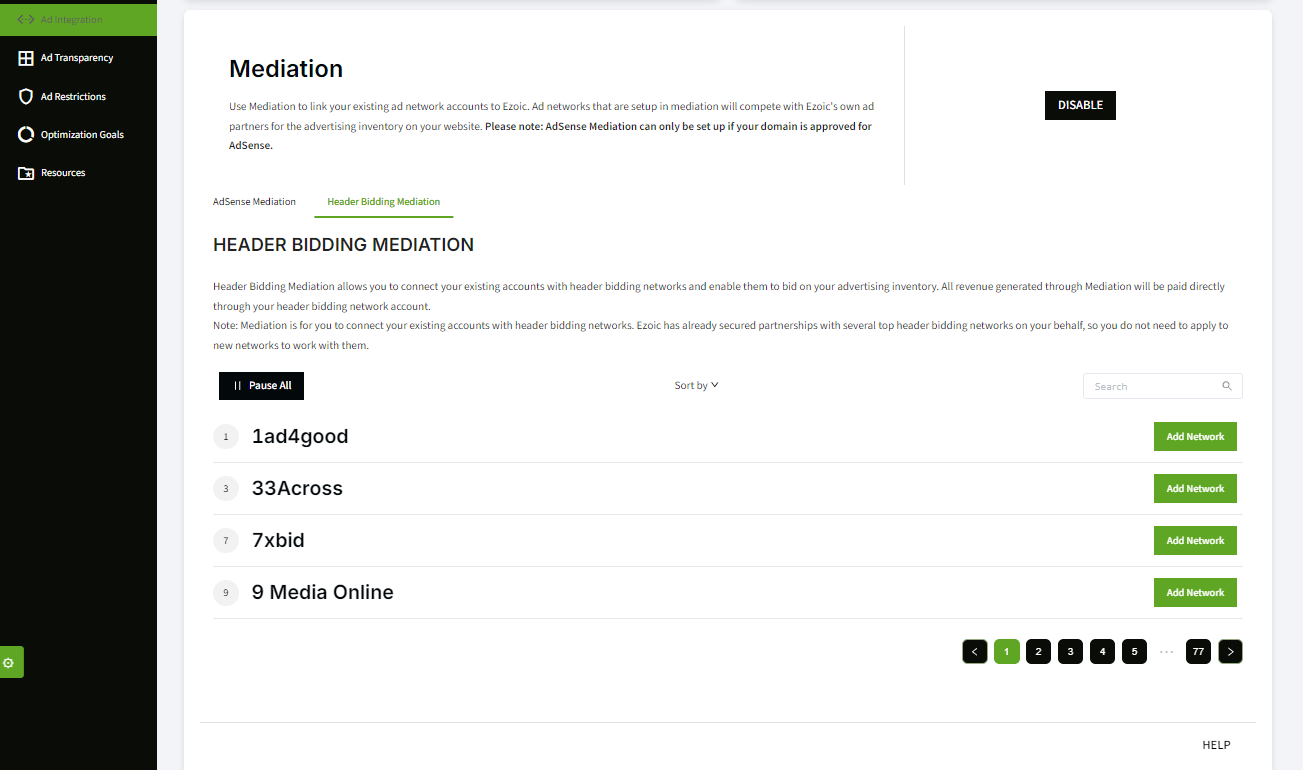Add Network for 1ad4good

pyautogui.click(x=1195, y=437)
